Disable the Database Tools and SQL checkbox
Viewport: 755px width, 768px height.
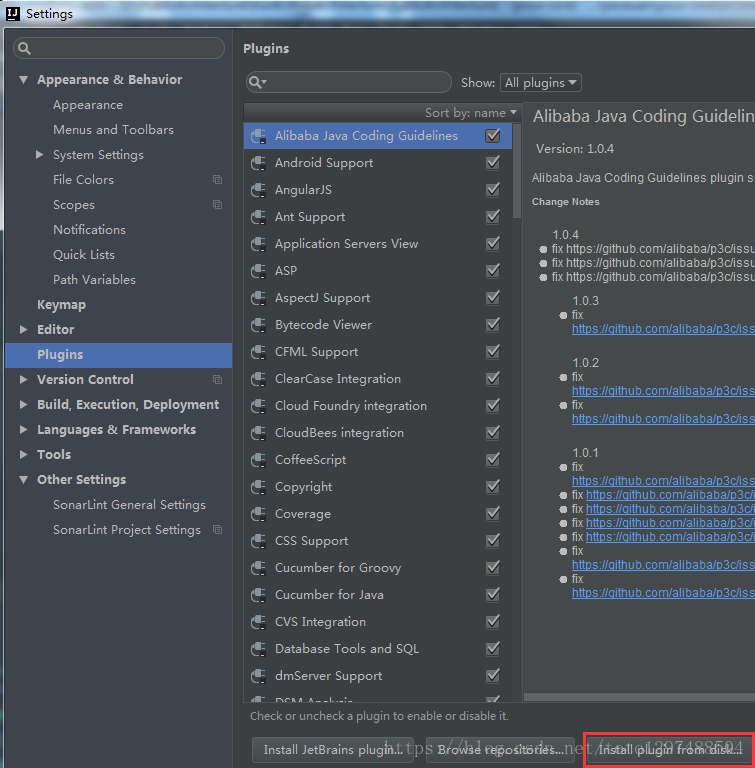click(493, 648)
